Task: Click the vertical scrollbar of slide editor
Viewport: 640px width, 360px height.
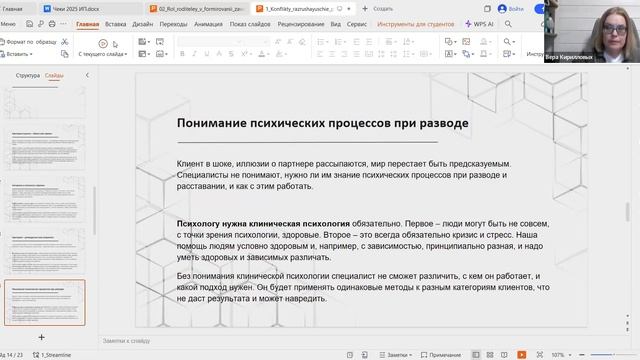Action: tap(627, 212)
